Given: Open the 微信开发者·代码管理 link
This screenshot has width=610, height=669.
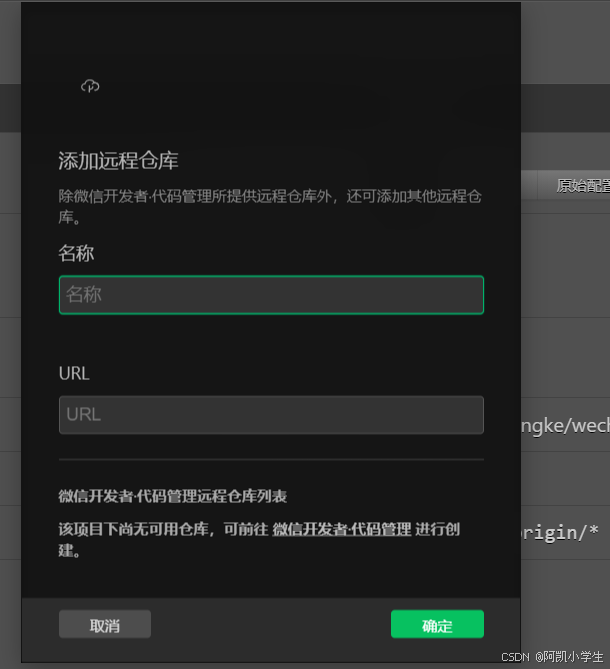Looking at the screenshot, I should (342, 529).
